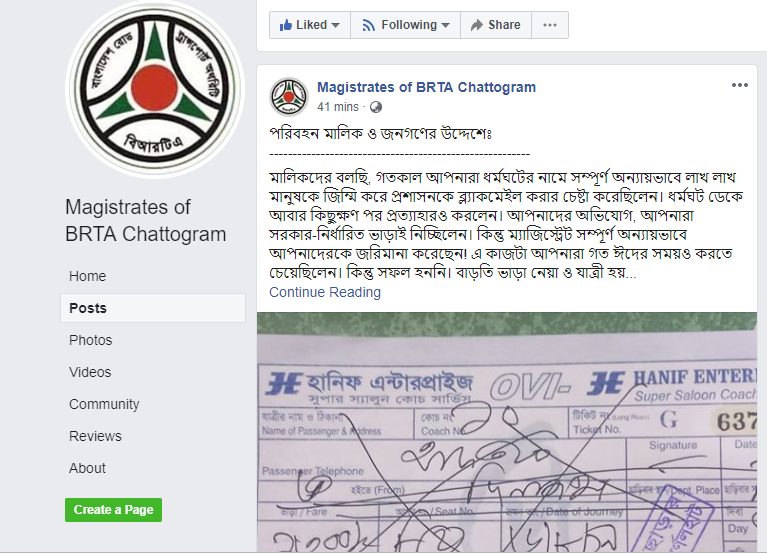Go to the Photos section
Viewport: 767px width, 553px height.
coord(90,340)
